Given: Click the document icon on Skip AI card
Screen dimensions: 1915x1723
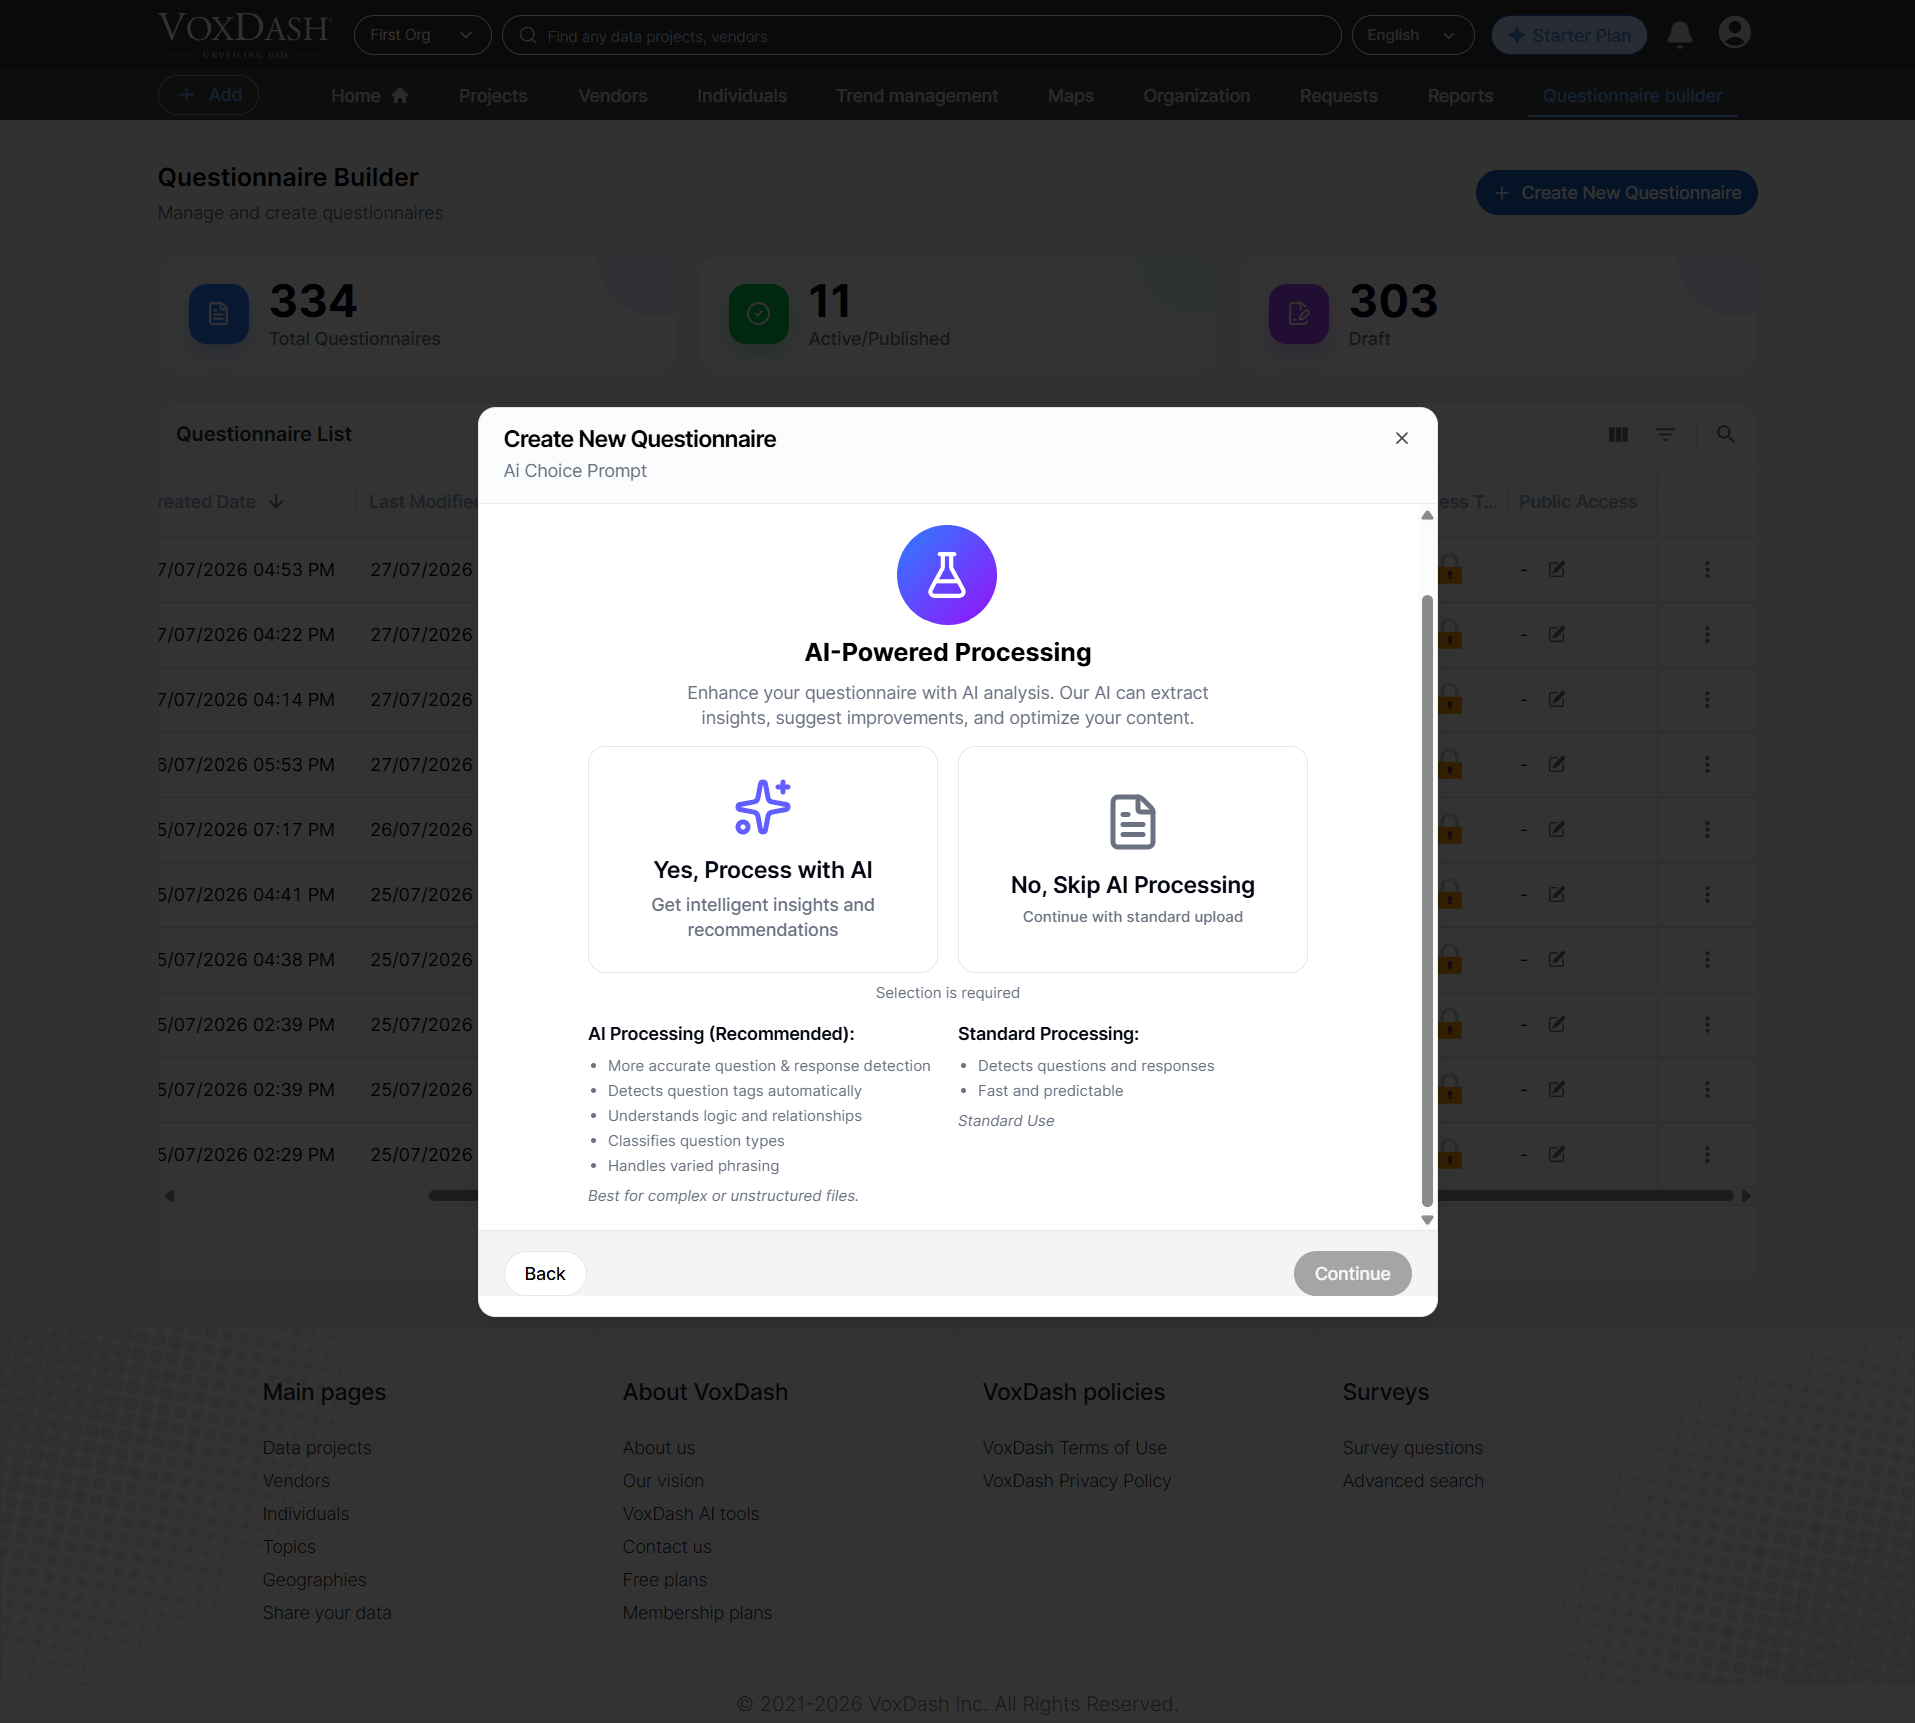Looking at the screenshot, I should [x=1132, y=822].
